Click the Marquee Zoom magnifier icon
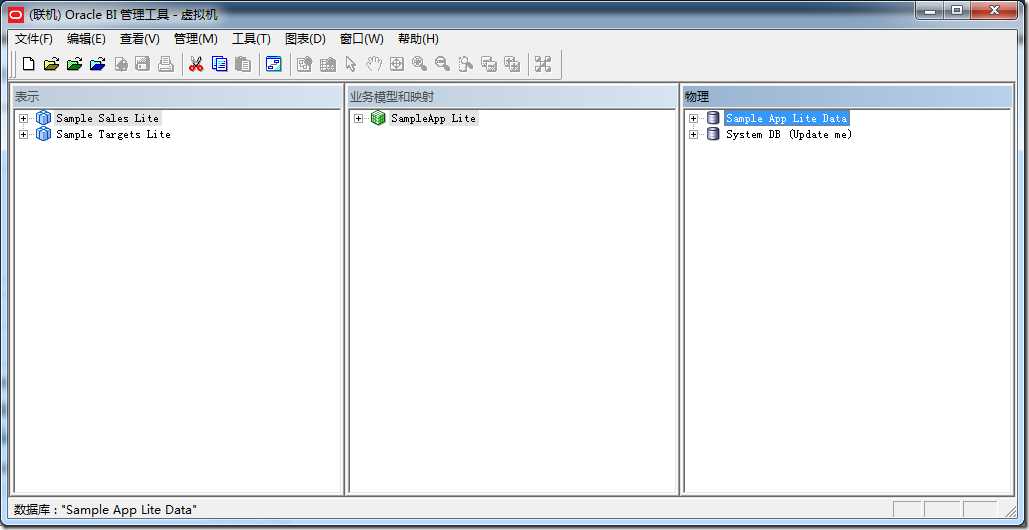 (x=465, y=64)
